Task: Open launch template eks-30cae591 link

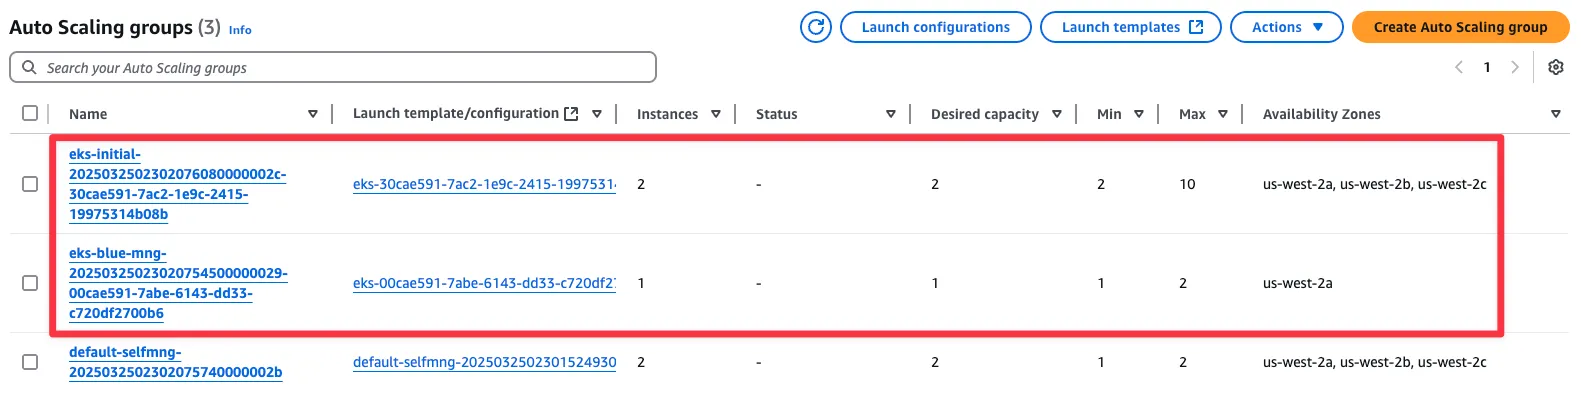Action: point(484,184)
